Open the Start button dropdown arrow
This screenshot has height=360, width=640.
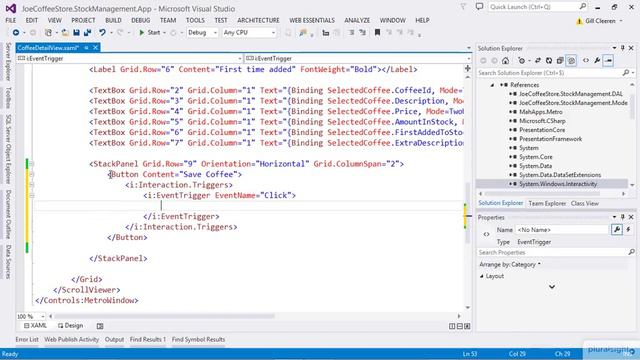(x=164, y=33)
